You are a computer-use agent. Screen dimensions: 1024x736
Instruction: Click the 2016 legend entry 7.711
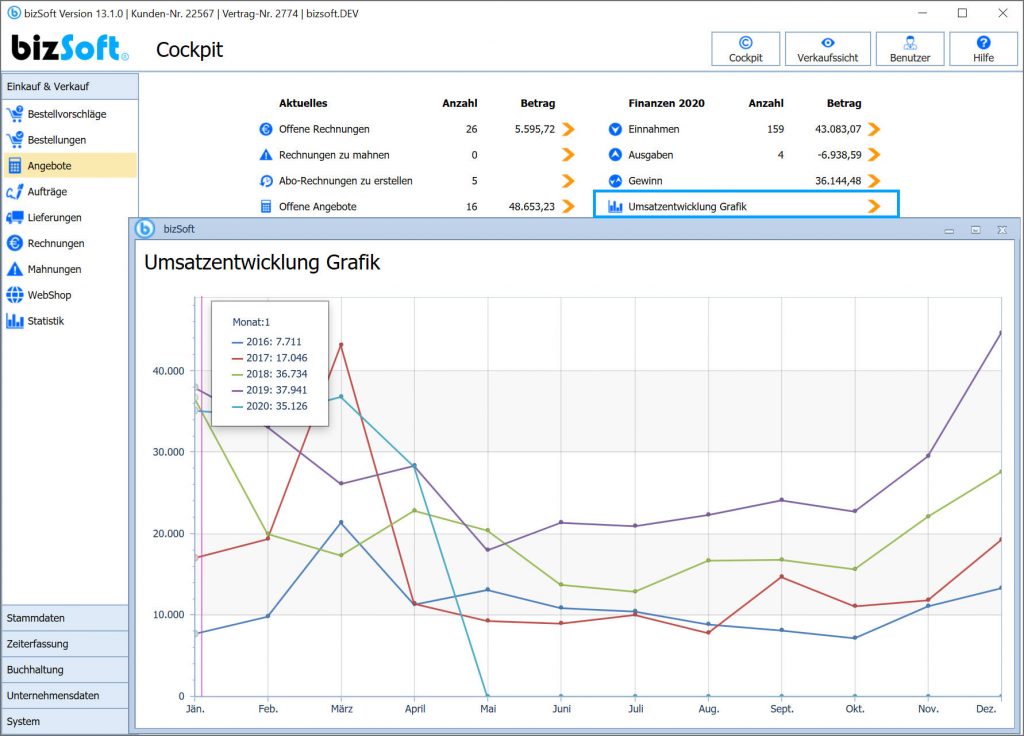pos(266,342)
